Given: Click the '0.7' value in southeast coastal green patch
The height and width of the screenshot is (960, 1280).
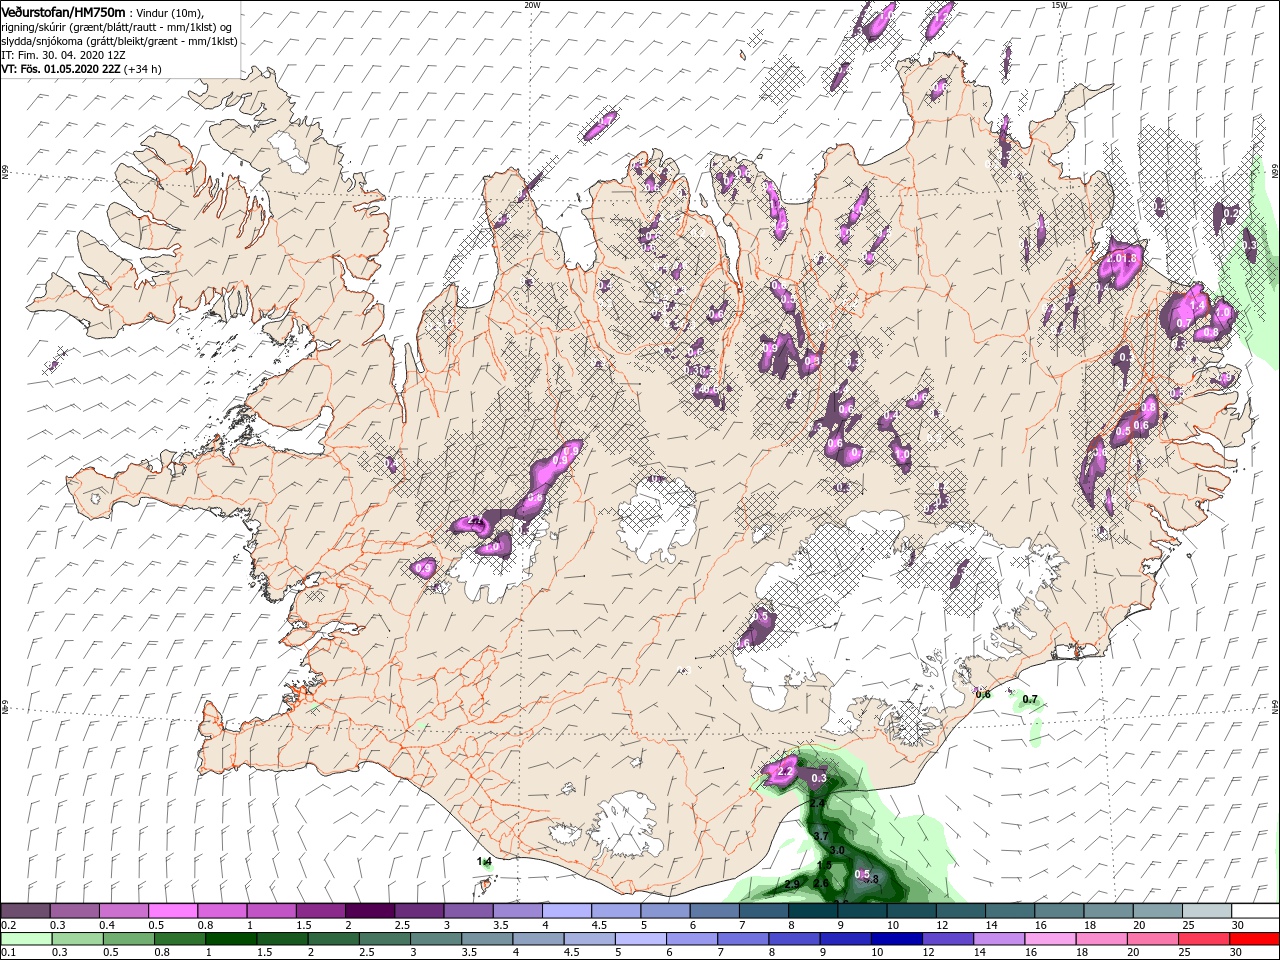Looking at the screenshot, I should (x=1031, y=699).
